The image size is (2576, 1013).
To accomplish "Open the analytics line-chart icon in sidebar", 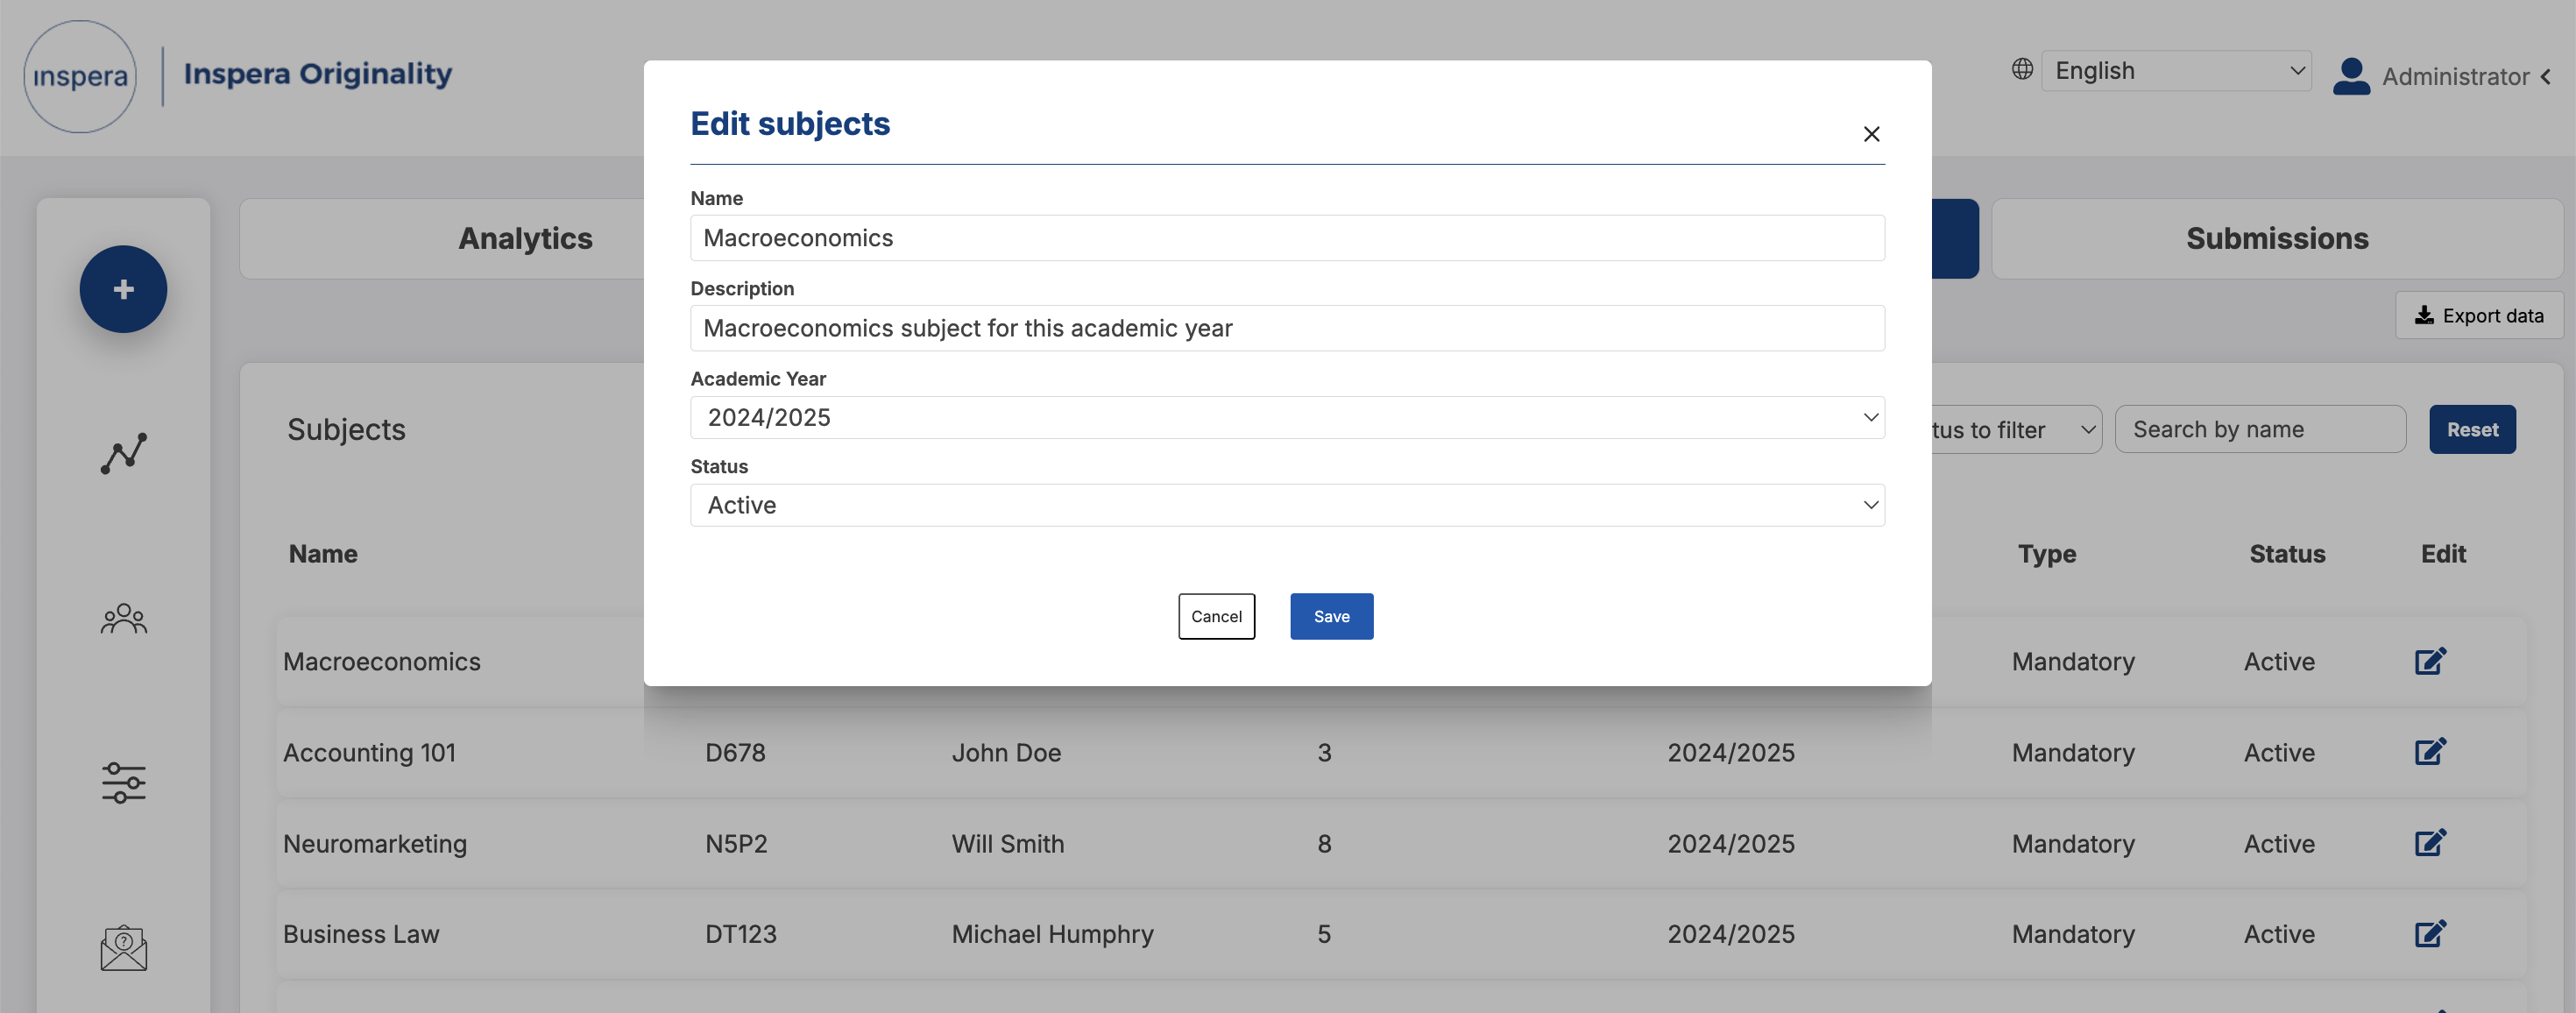I will pos(123,454).
